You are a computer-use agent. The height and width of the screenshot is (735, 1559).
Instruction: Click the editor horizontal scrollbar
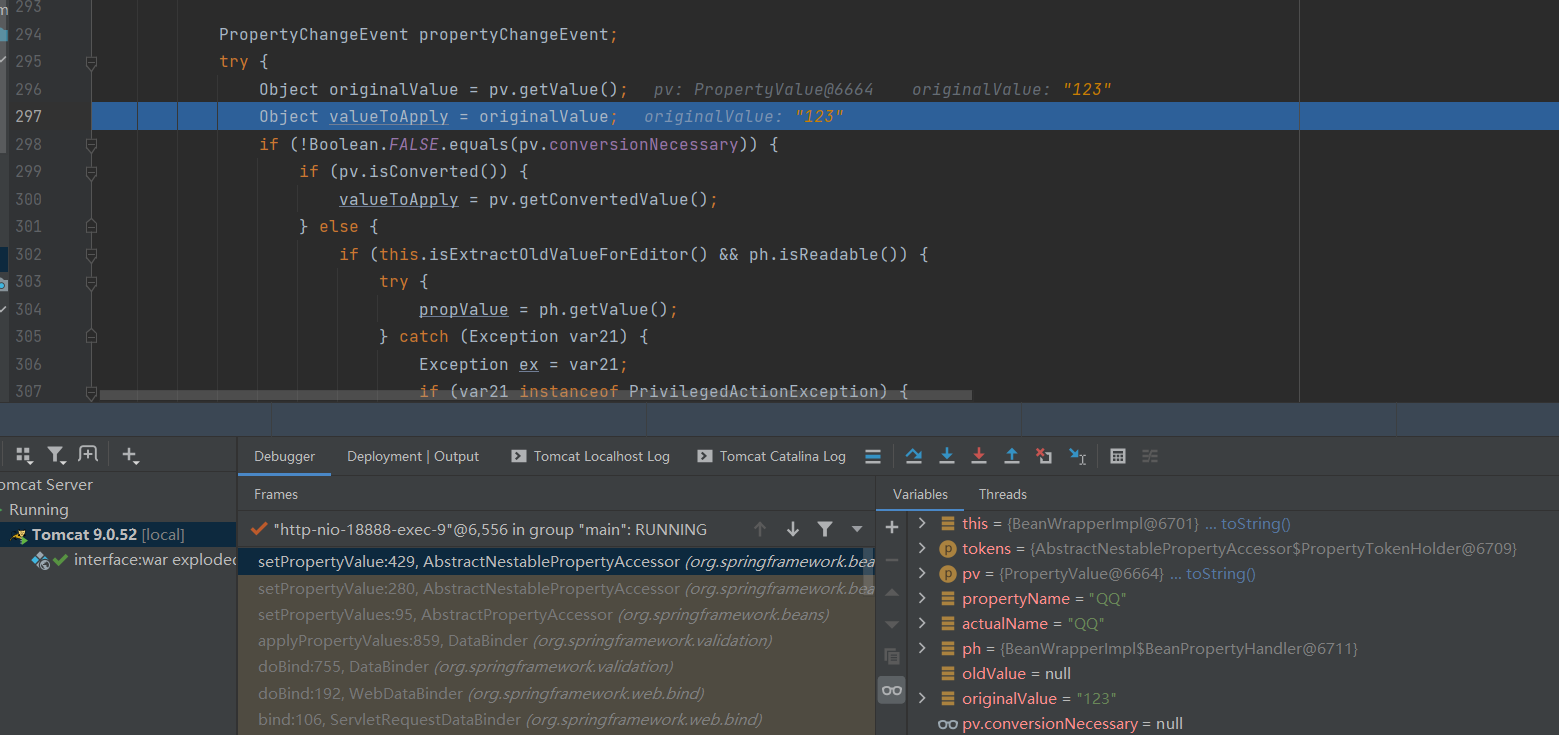(535, 395)
